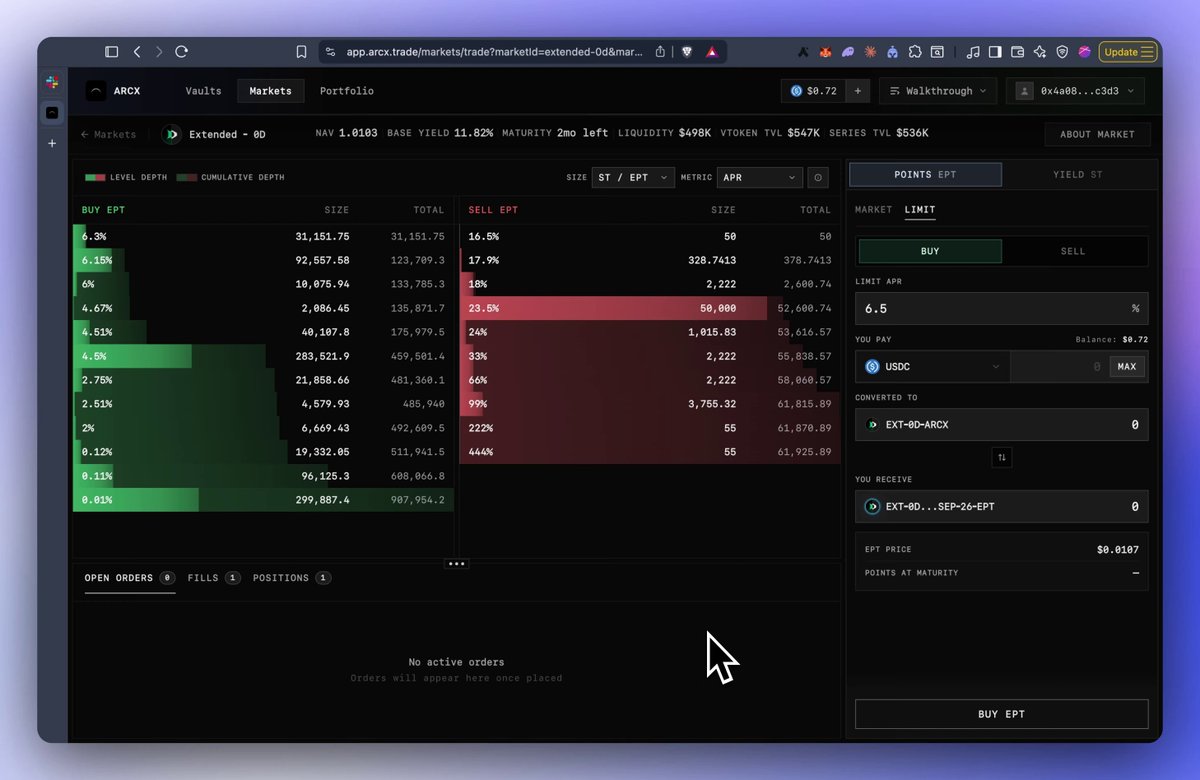Open the browser sidebar panel toggle
This screenshot has width=1200, height=780.
pos(112,52)
